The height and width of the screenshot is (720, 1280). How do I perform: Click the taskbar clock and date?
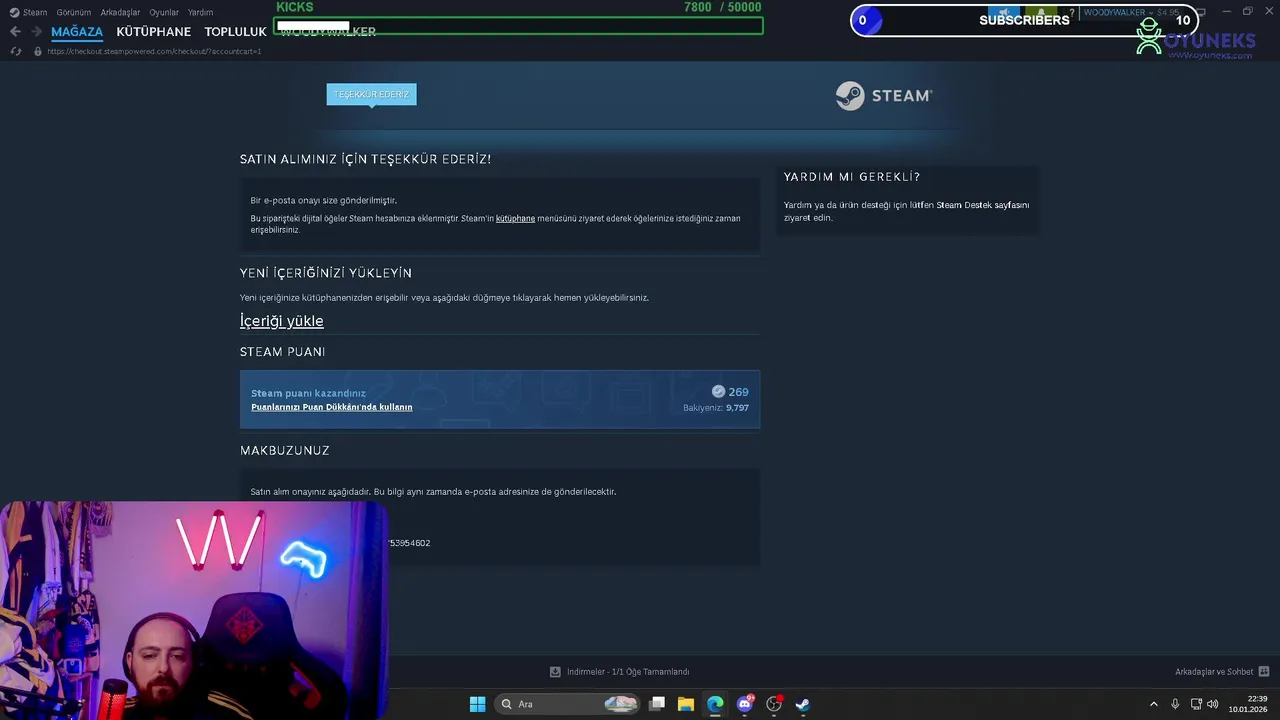pos(1250,704)
